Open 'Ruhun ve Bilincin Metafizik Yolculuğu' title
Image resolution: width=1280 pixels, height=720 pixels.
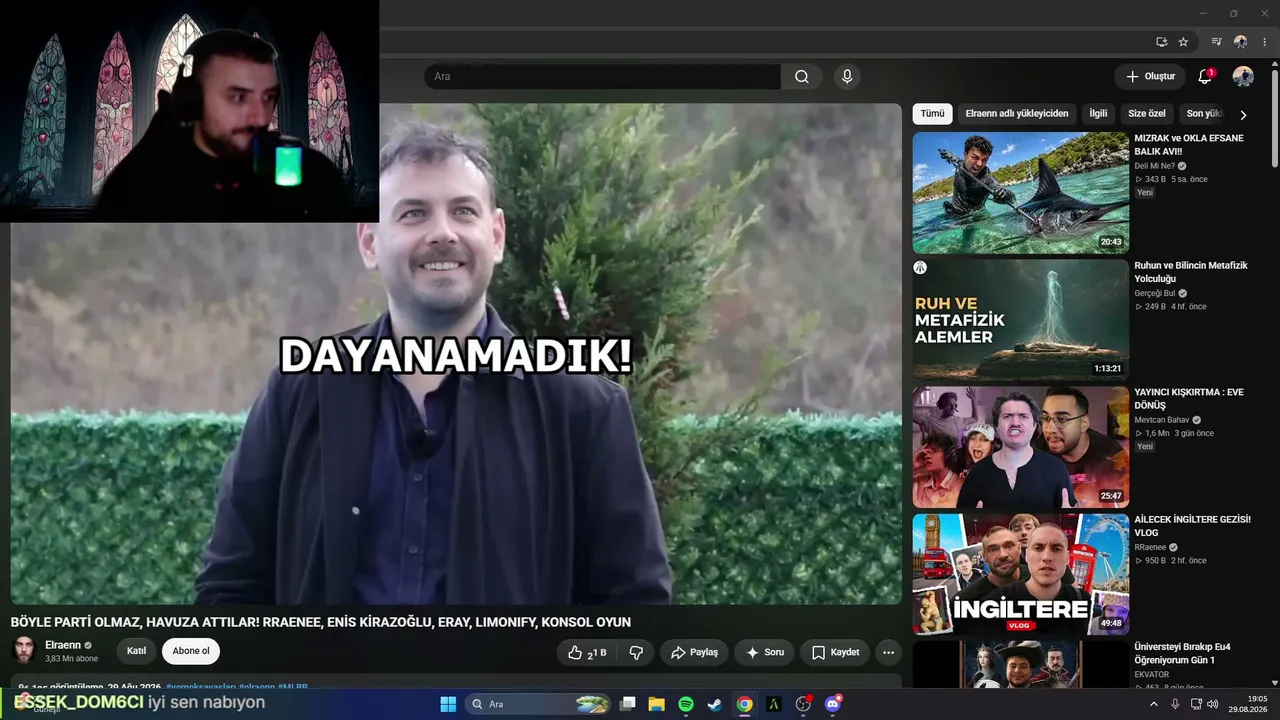pyautogui.click(x=1191, y=272)
